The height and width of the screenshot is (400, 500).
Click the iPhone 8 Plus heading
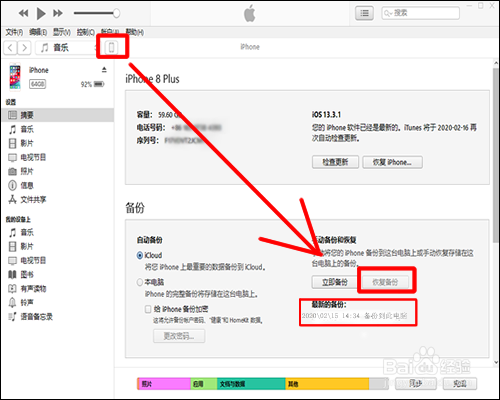(152, 79)
